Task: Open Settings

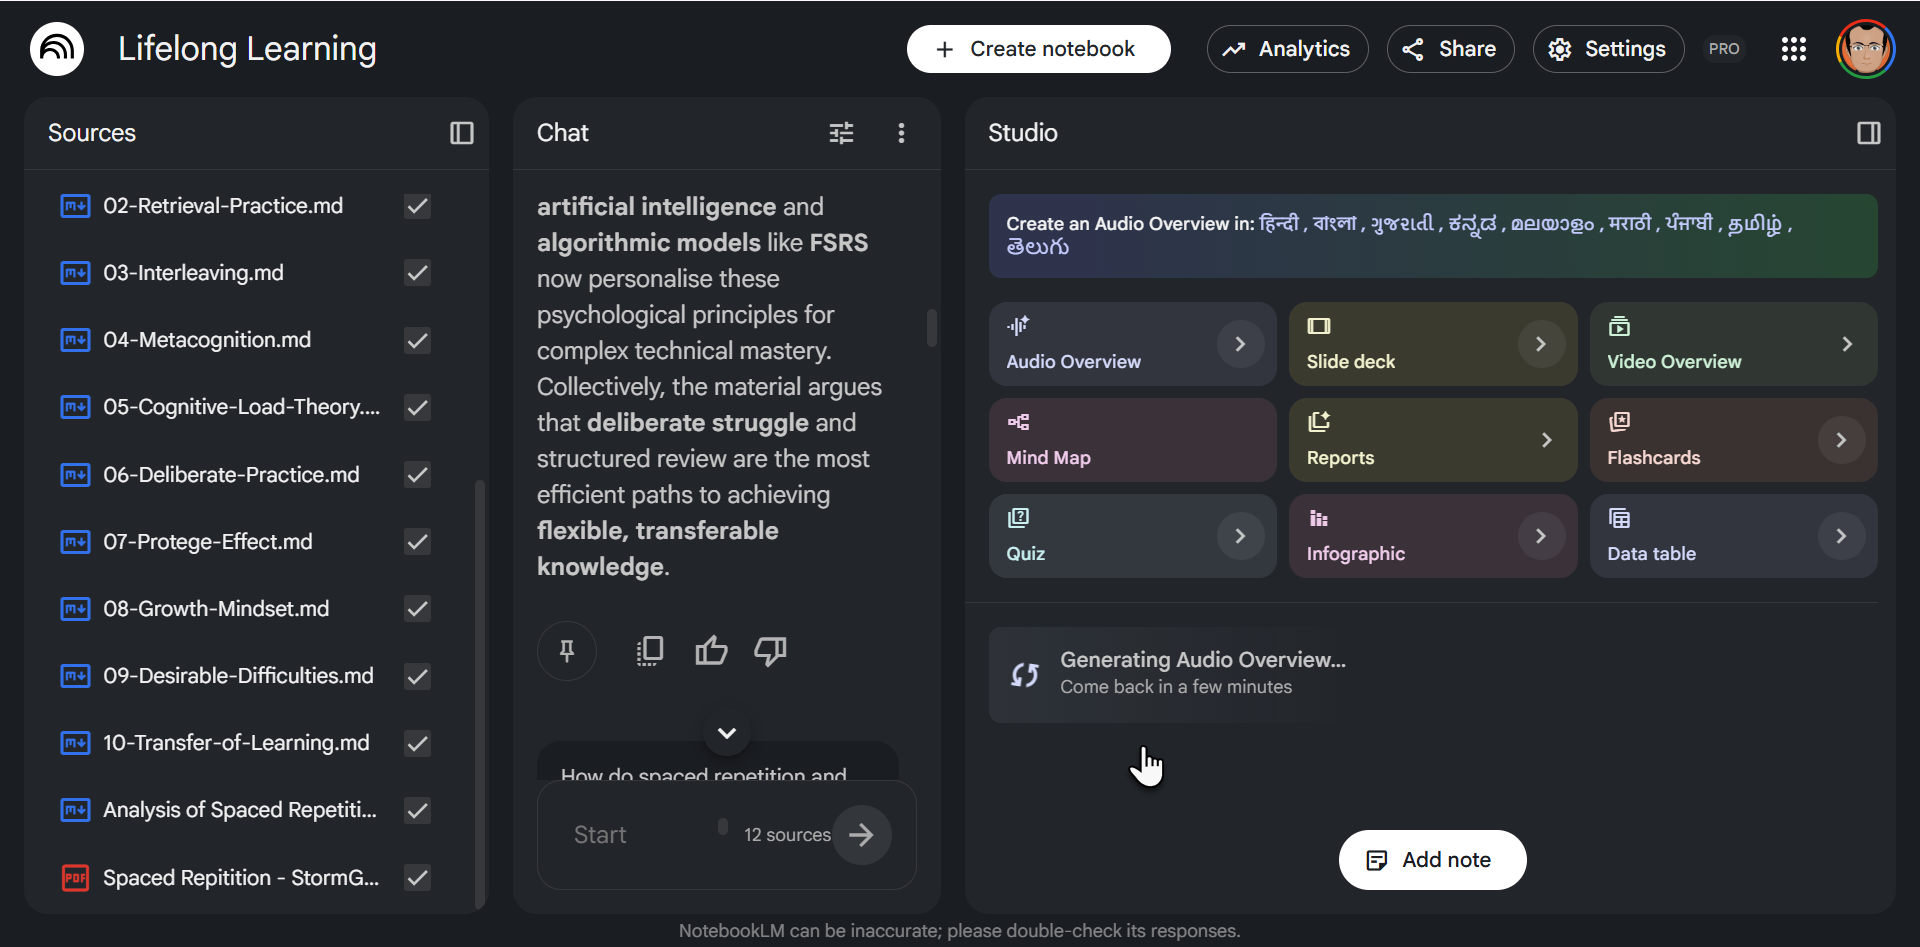Action: point(1608,49)
